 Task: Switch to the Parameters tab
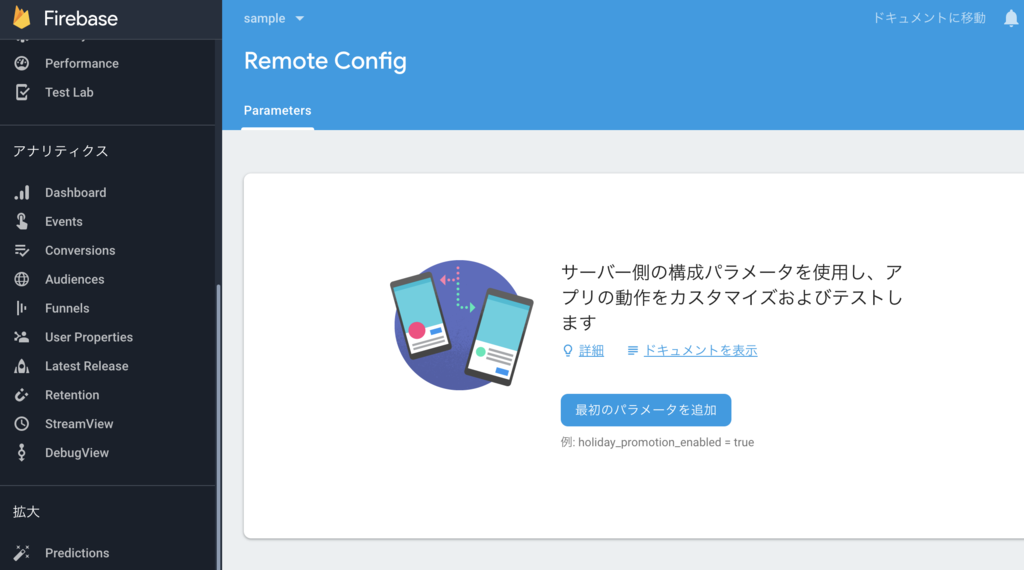tap(278, 110)
